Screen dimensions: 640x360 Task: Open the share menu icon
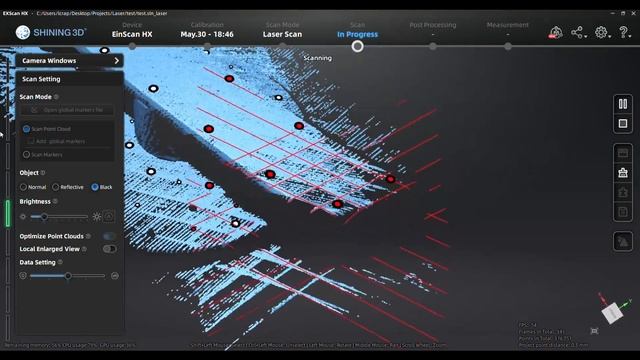tap(577, 32)
